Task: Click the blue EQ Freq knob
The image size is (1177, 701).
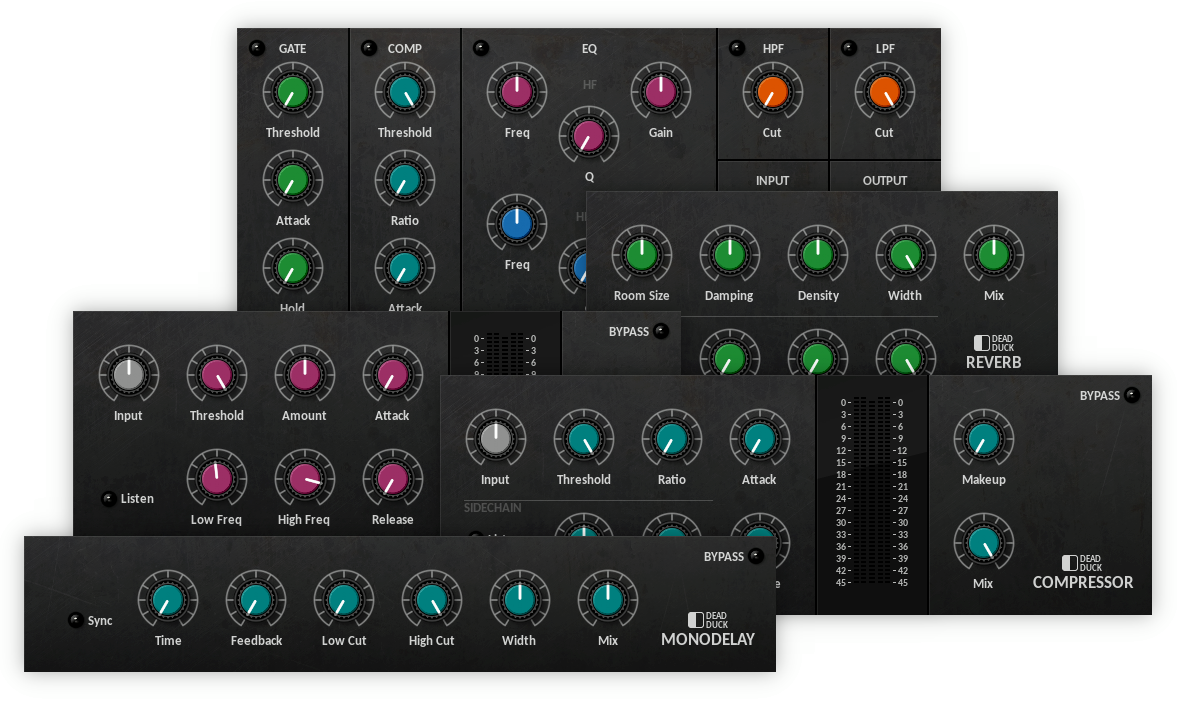Action: click(516, 224)
